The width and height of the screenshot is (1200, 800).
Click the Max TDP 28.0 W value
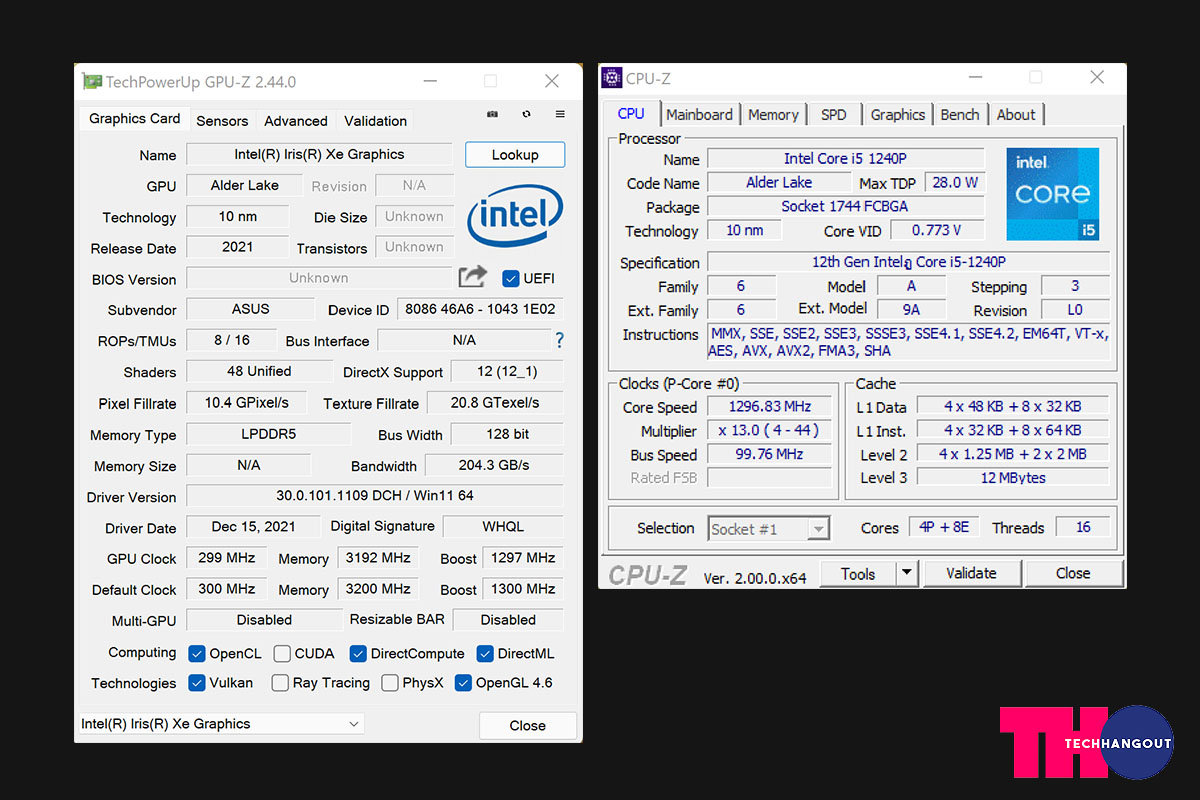(x=954, y=182)
